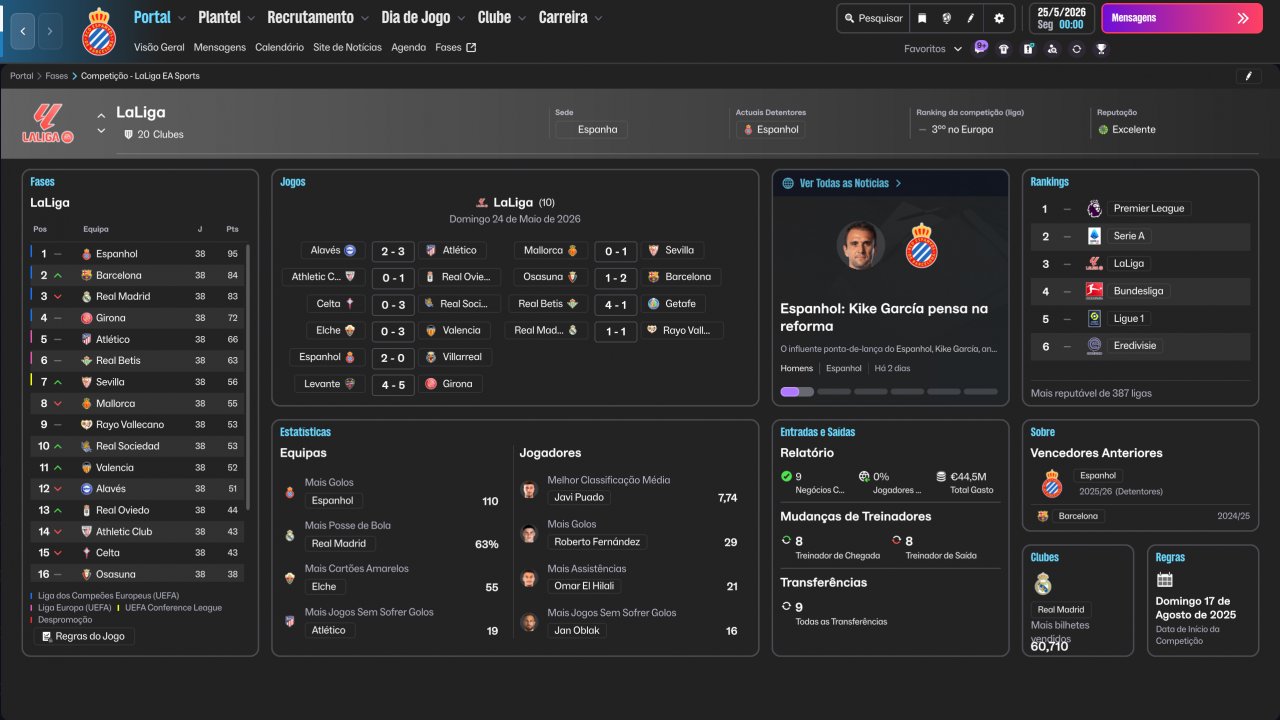Click the Alavés 2 - 3 Atlético score

(393, 251)
